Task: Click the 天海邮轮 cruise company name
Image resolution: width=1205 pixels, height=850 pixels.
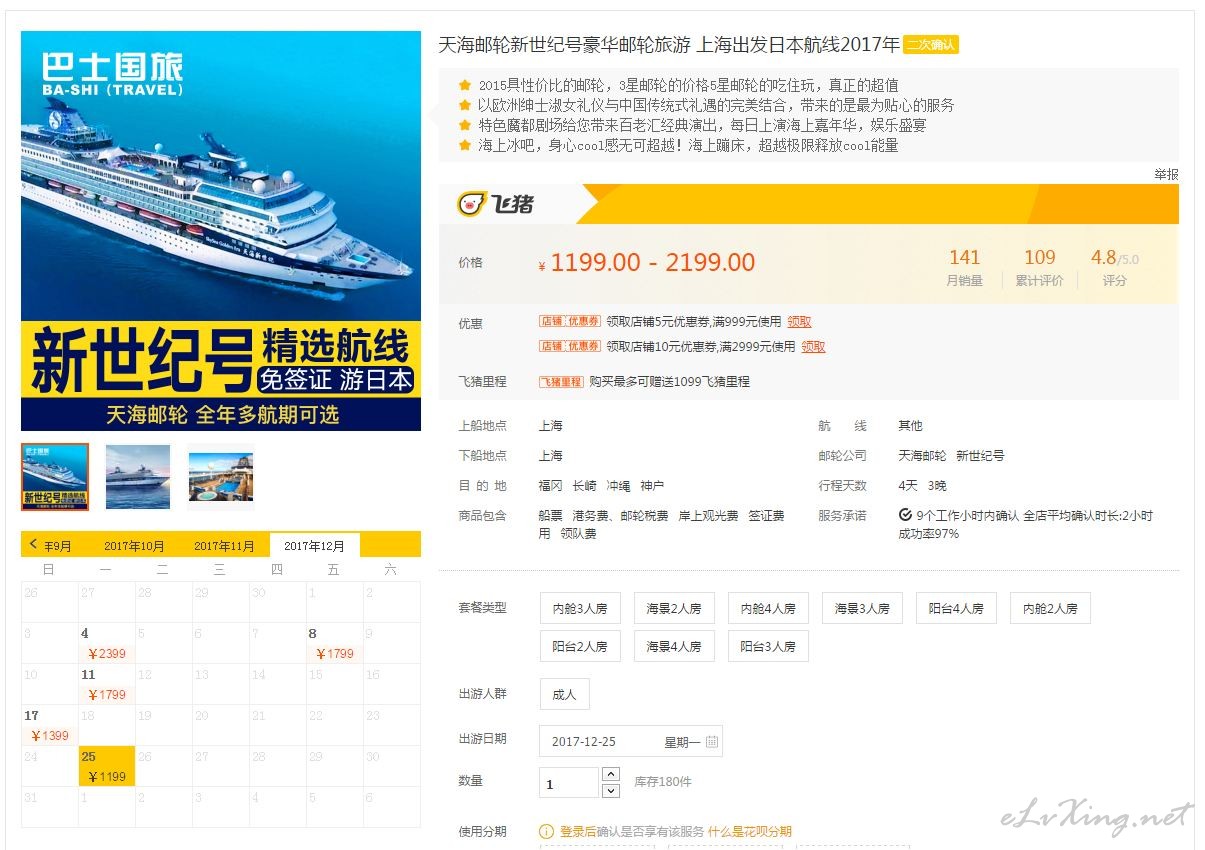Action: tap(922, 456)
